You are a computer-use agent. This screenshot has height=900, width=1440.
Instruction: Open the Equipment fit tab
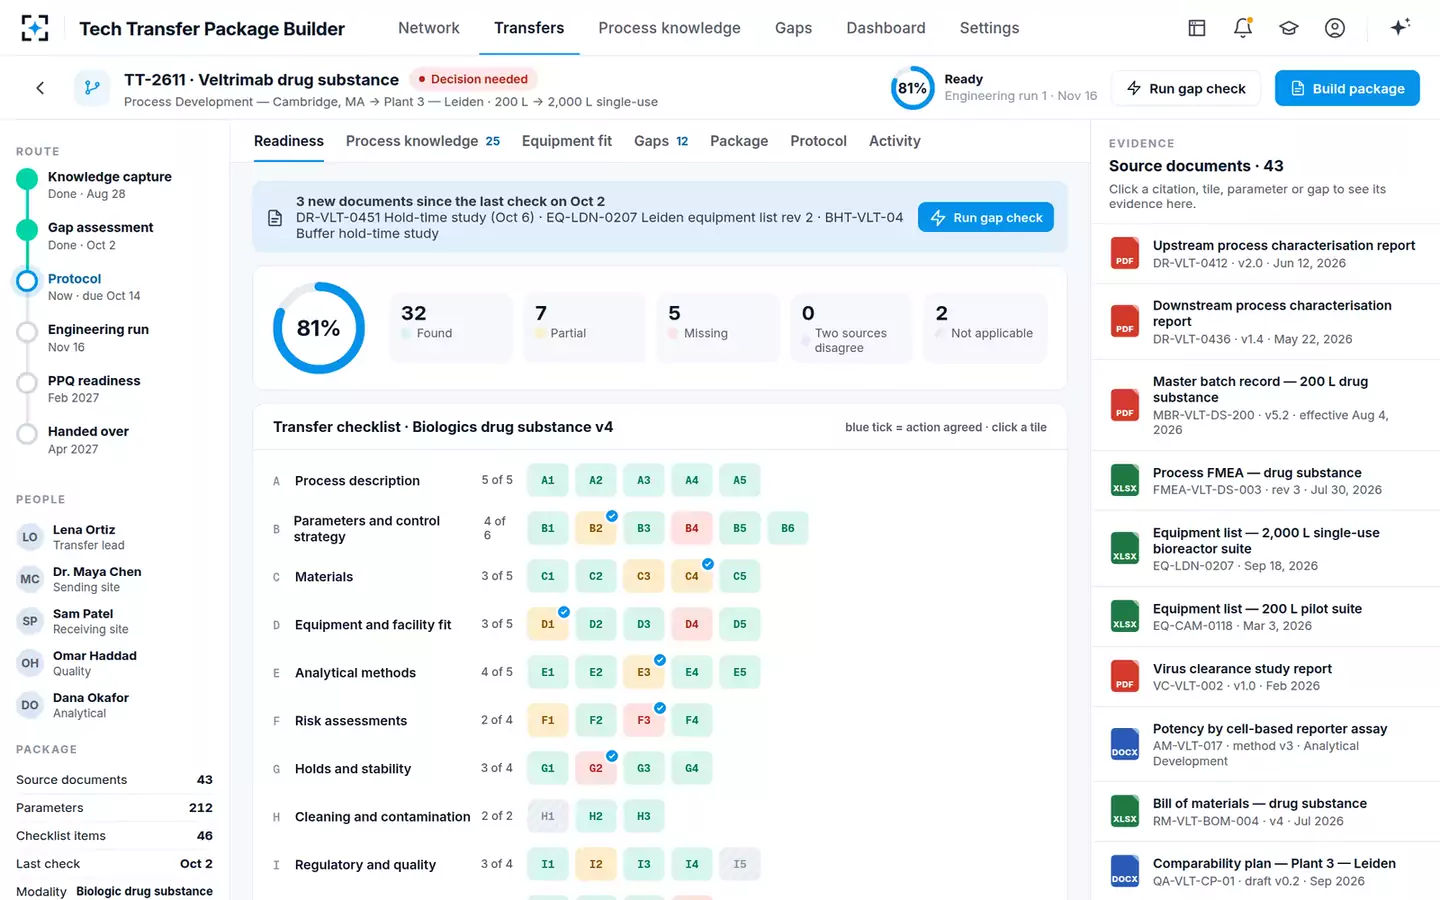pos(567,141)
